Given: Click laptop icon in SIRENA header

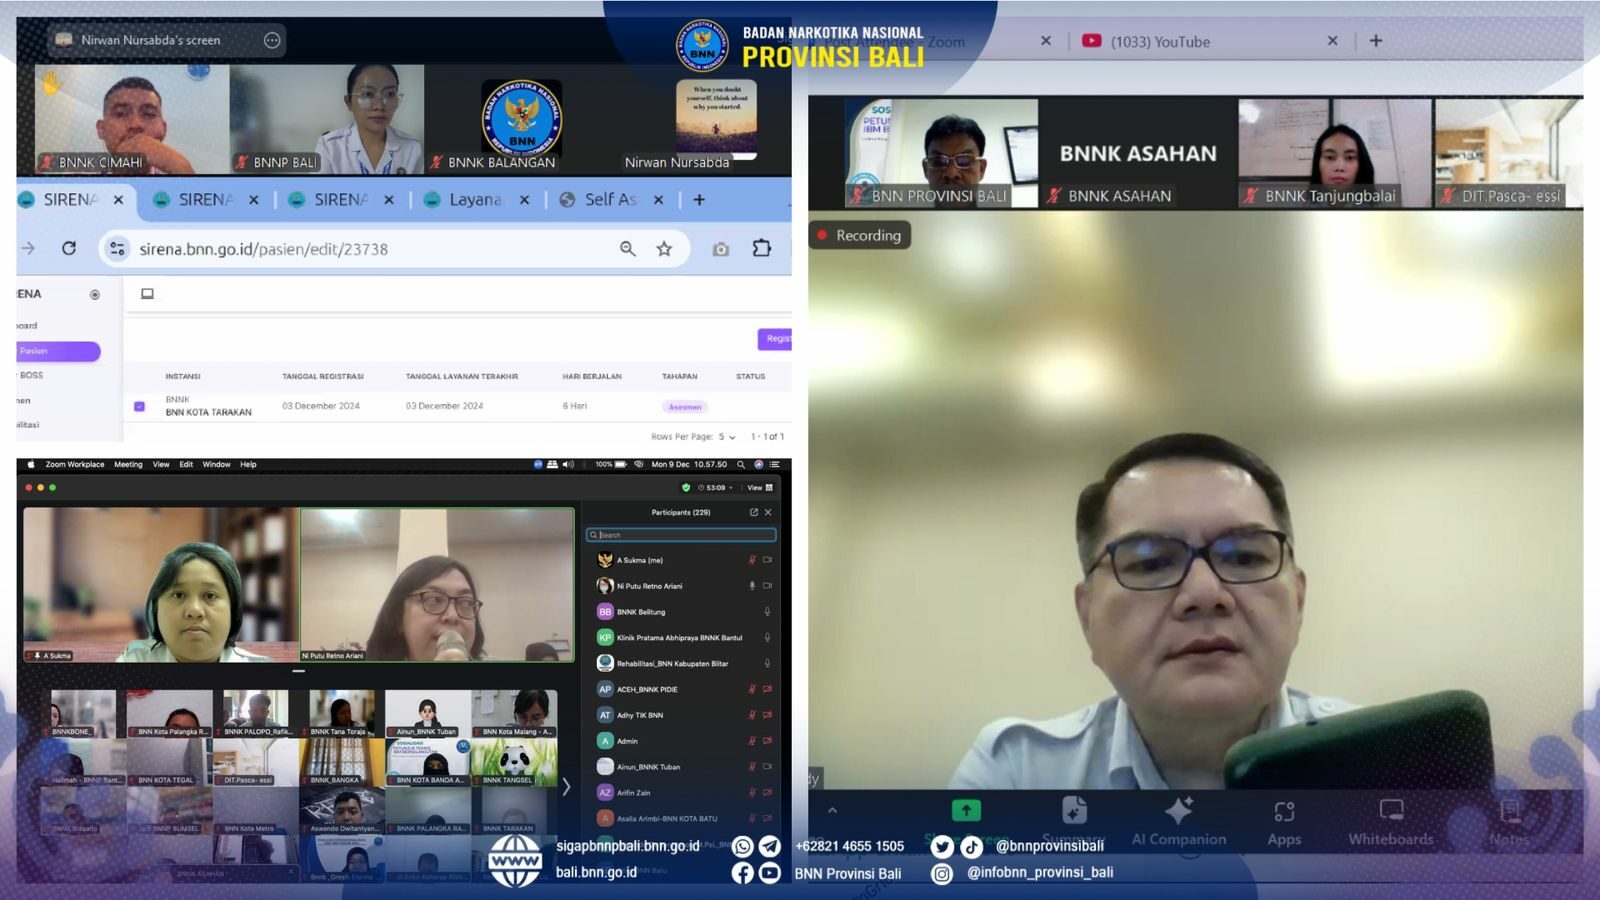Looking at the screenshot, I should 147,294.
